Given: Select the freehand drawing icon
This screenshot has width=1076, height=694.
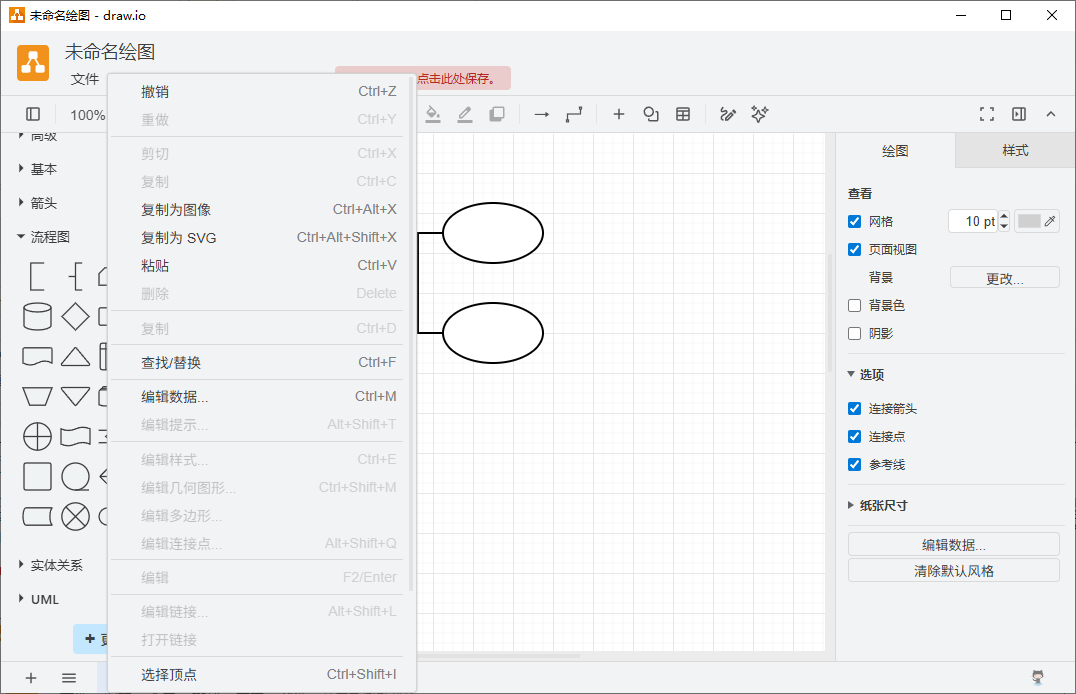Looking at the screenshot, I should coord(727,114).
